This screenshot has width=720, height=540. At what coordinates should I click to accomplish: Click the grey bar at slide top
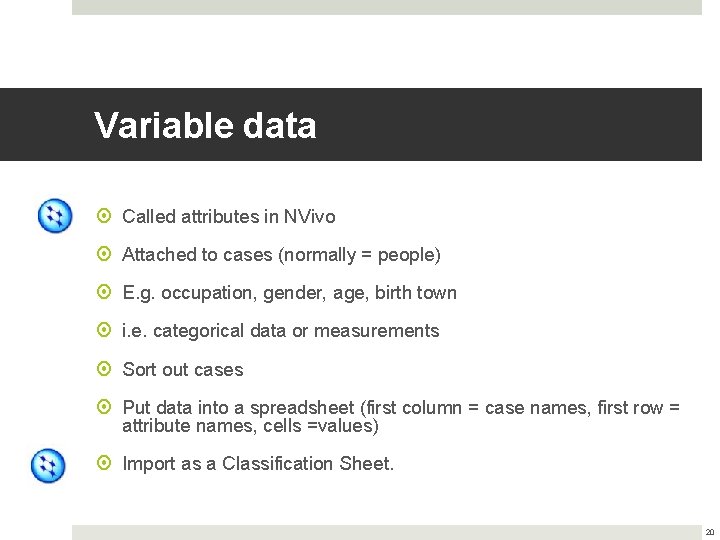point(386,7)
